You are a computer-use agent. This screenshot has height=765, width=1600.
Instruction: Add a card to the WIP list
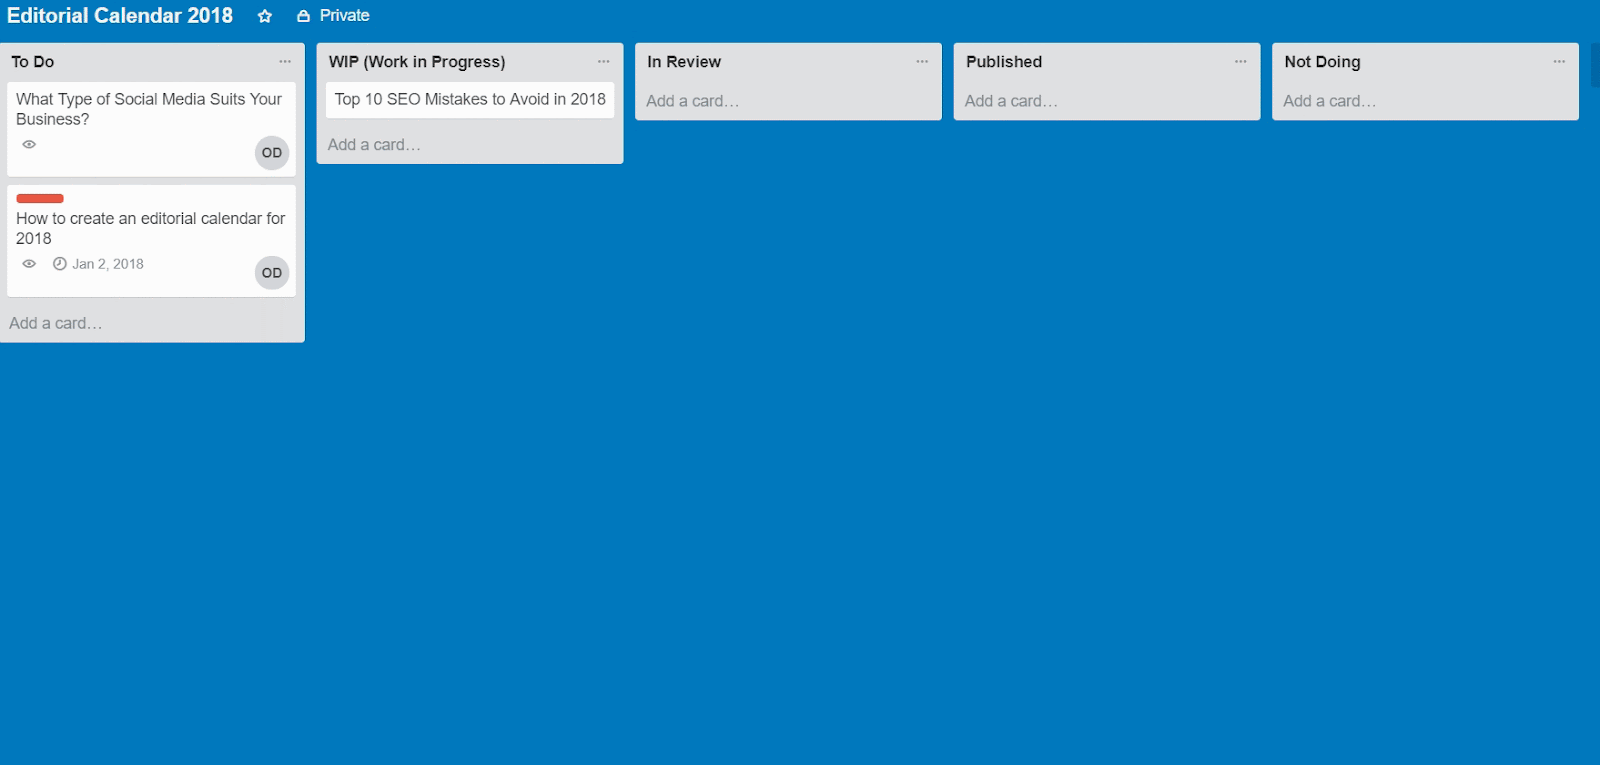point(374,145)
